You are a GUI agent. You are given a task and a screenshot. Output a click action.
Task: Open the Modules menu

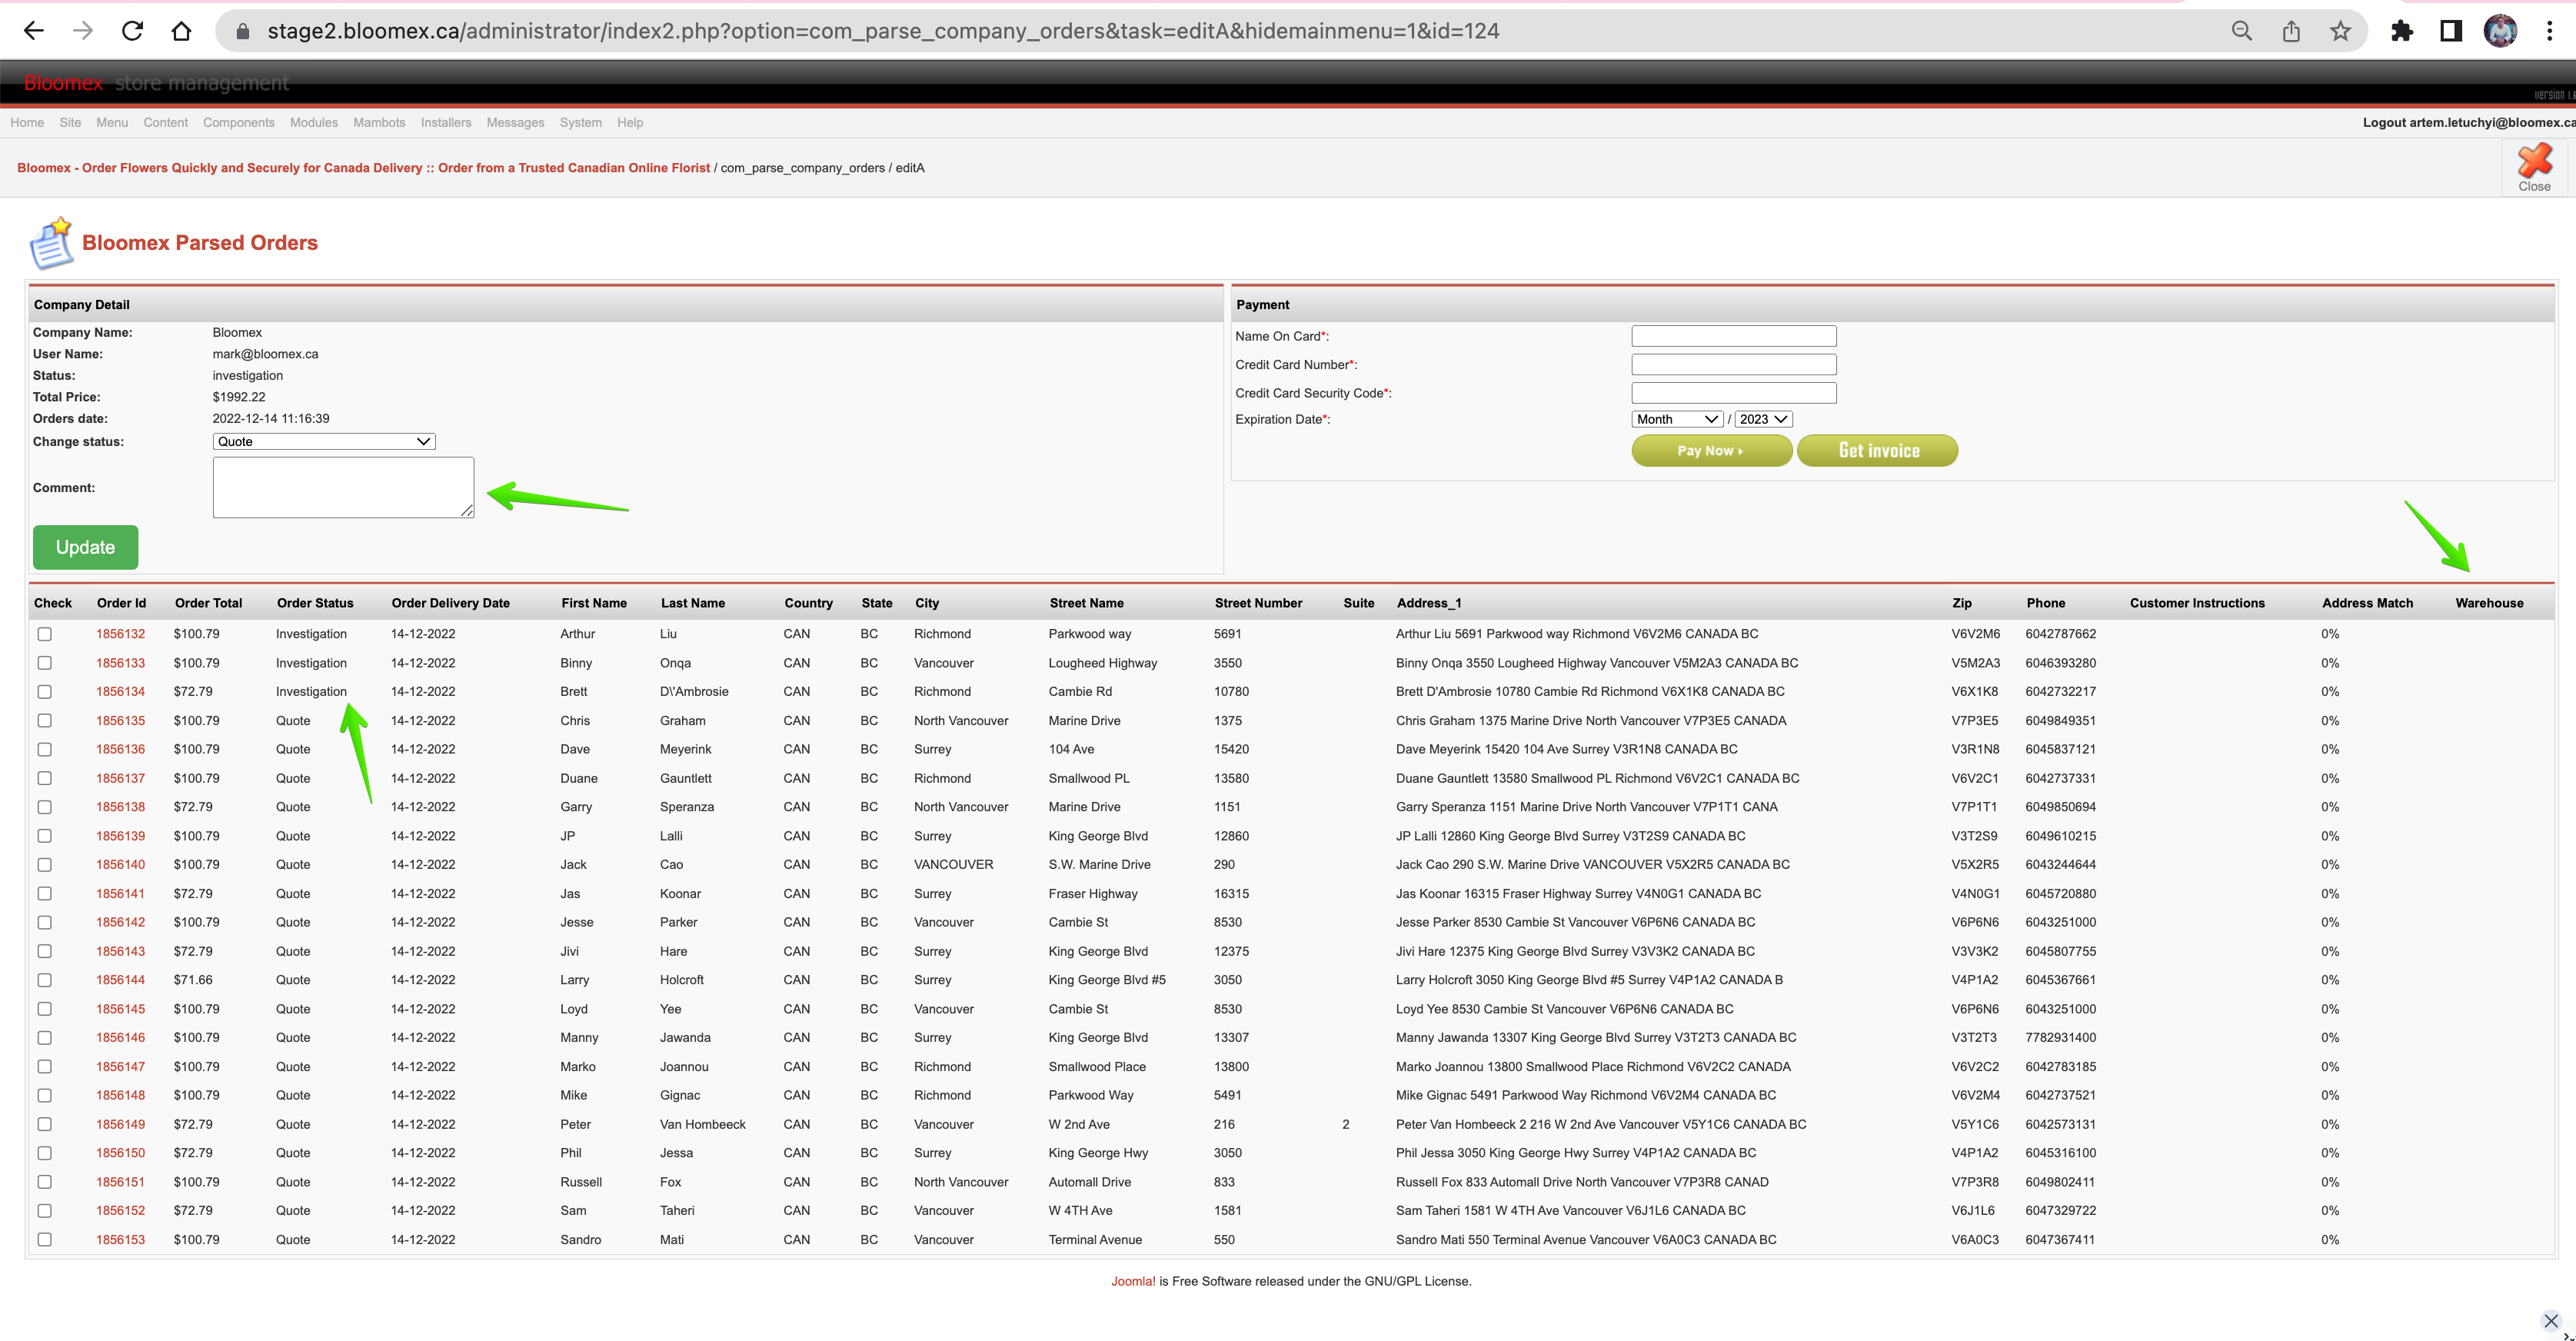(x=313, y=122)
